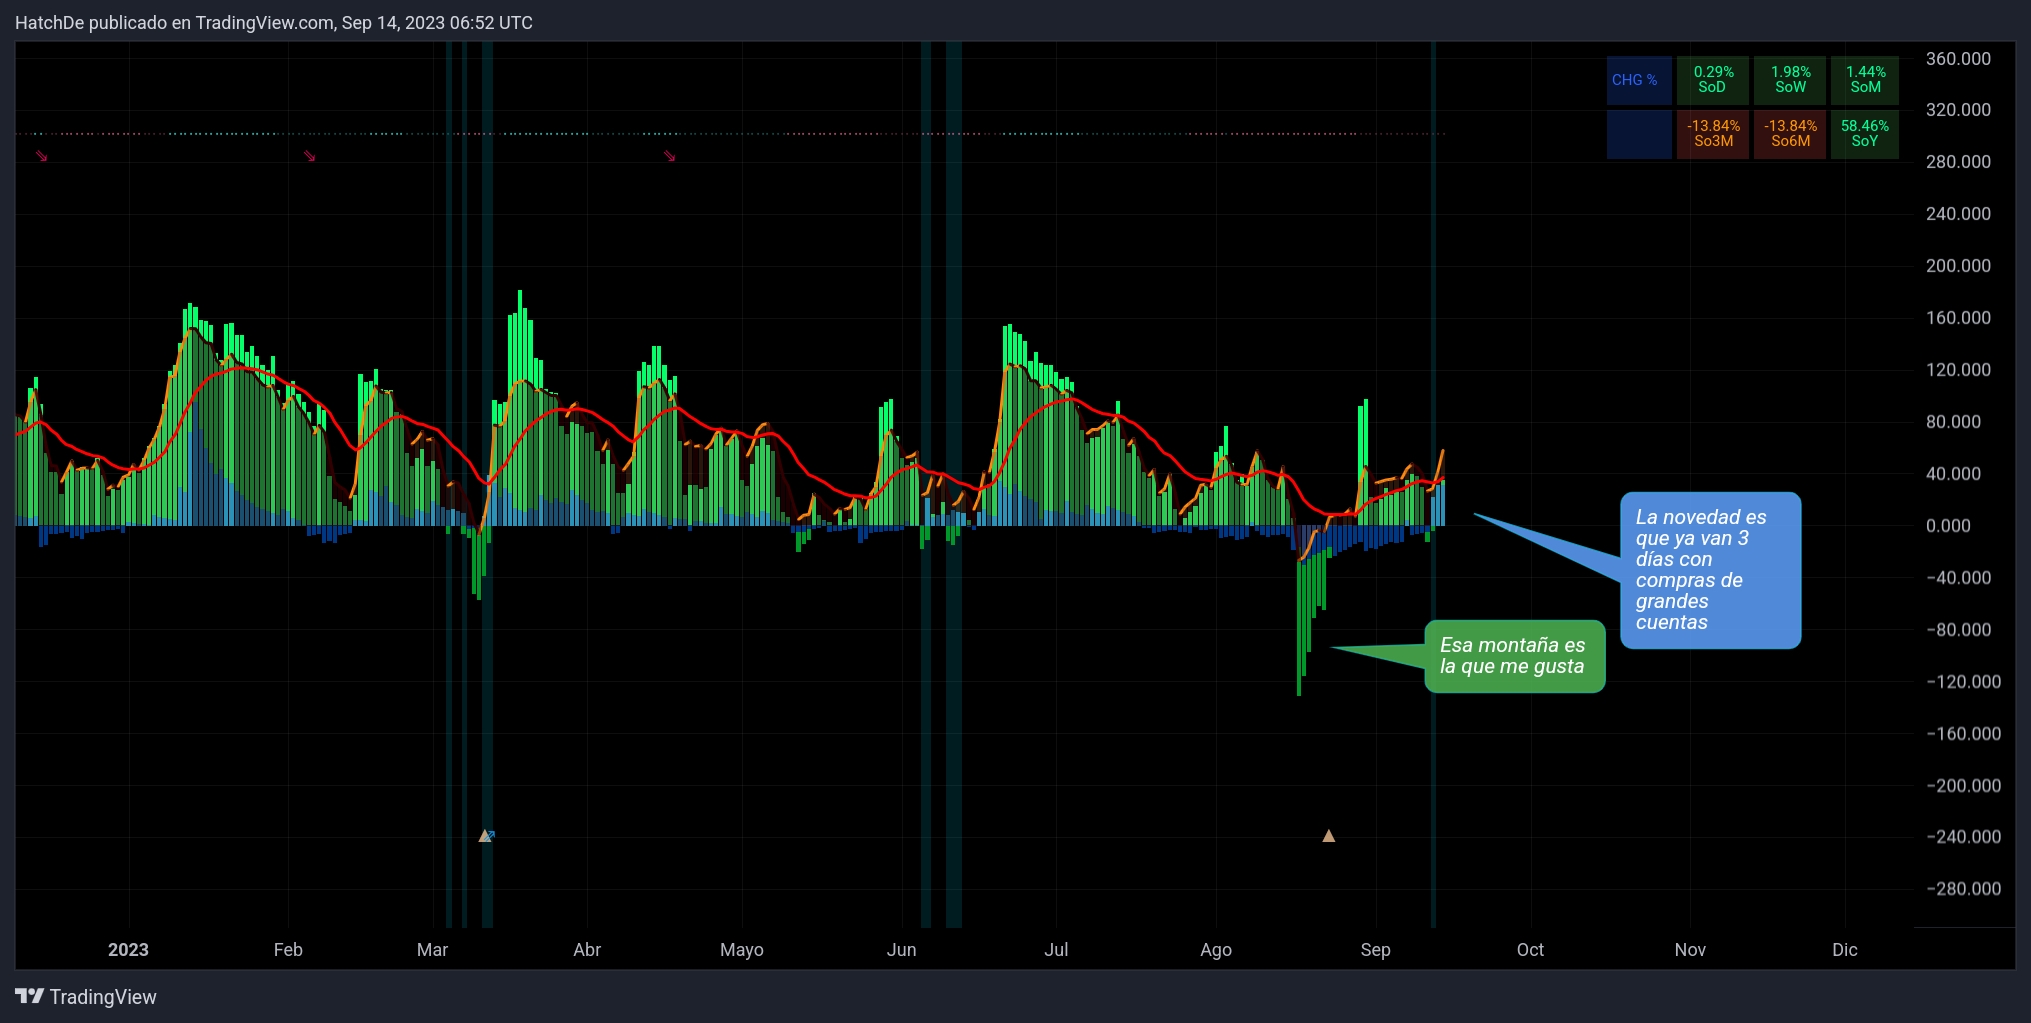Click the CHG % table header cell
This screenshot has width=2031, height=1023.
1635,80
